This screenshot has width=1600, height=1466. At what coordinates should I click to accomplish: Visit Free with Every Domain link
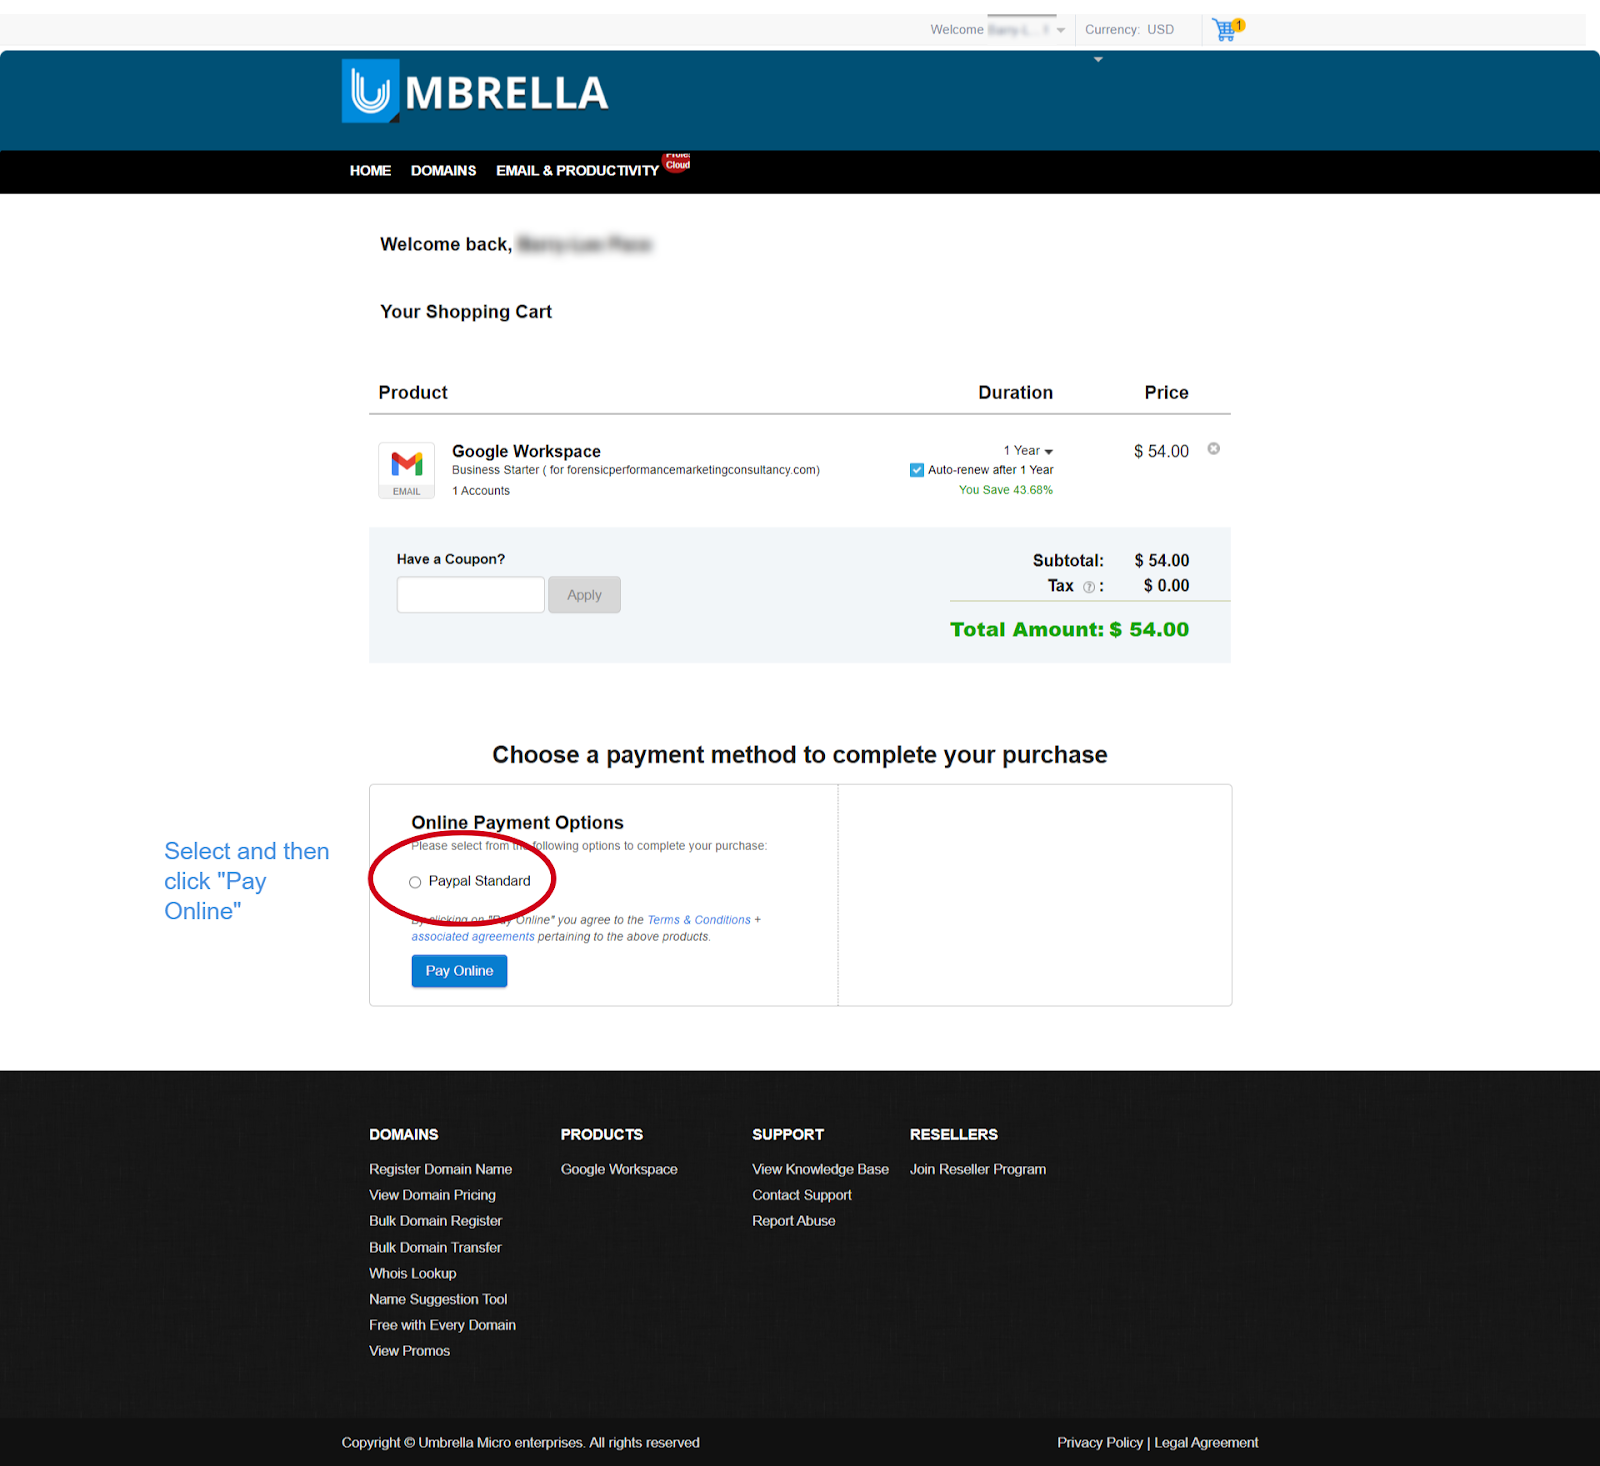pyautogui.click(x=442, y=1325)
